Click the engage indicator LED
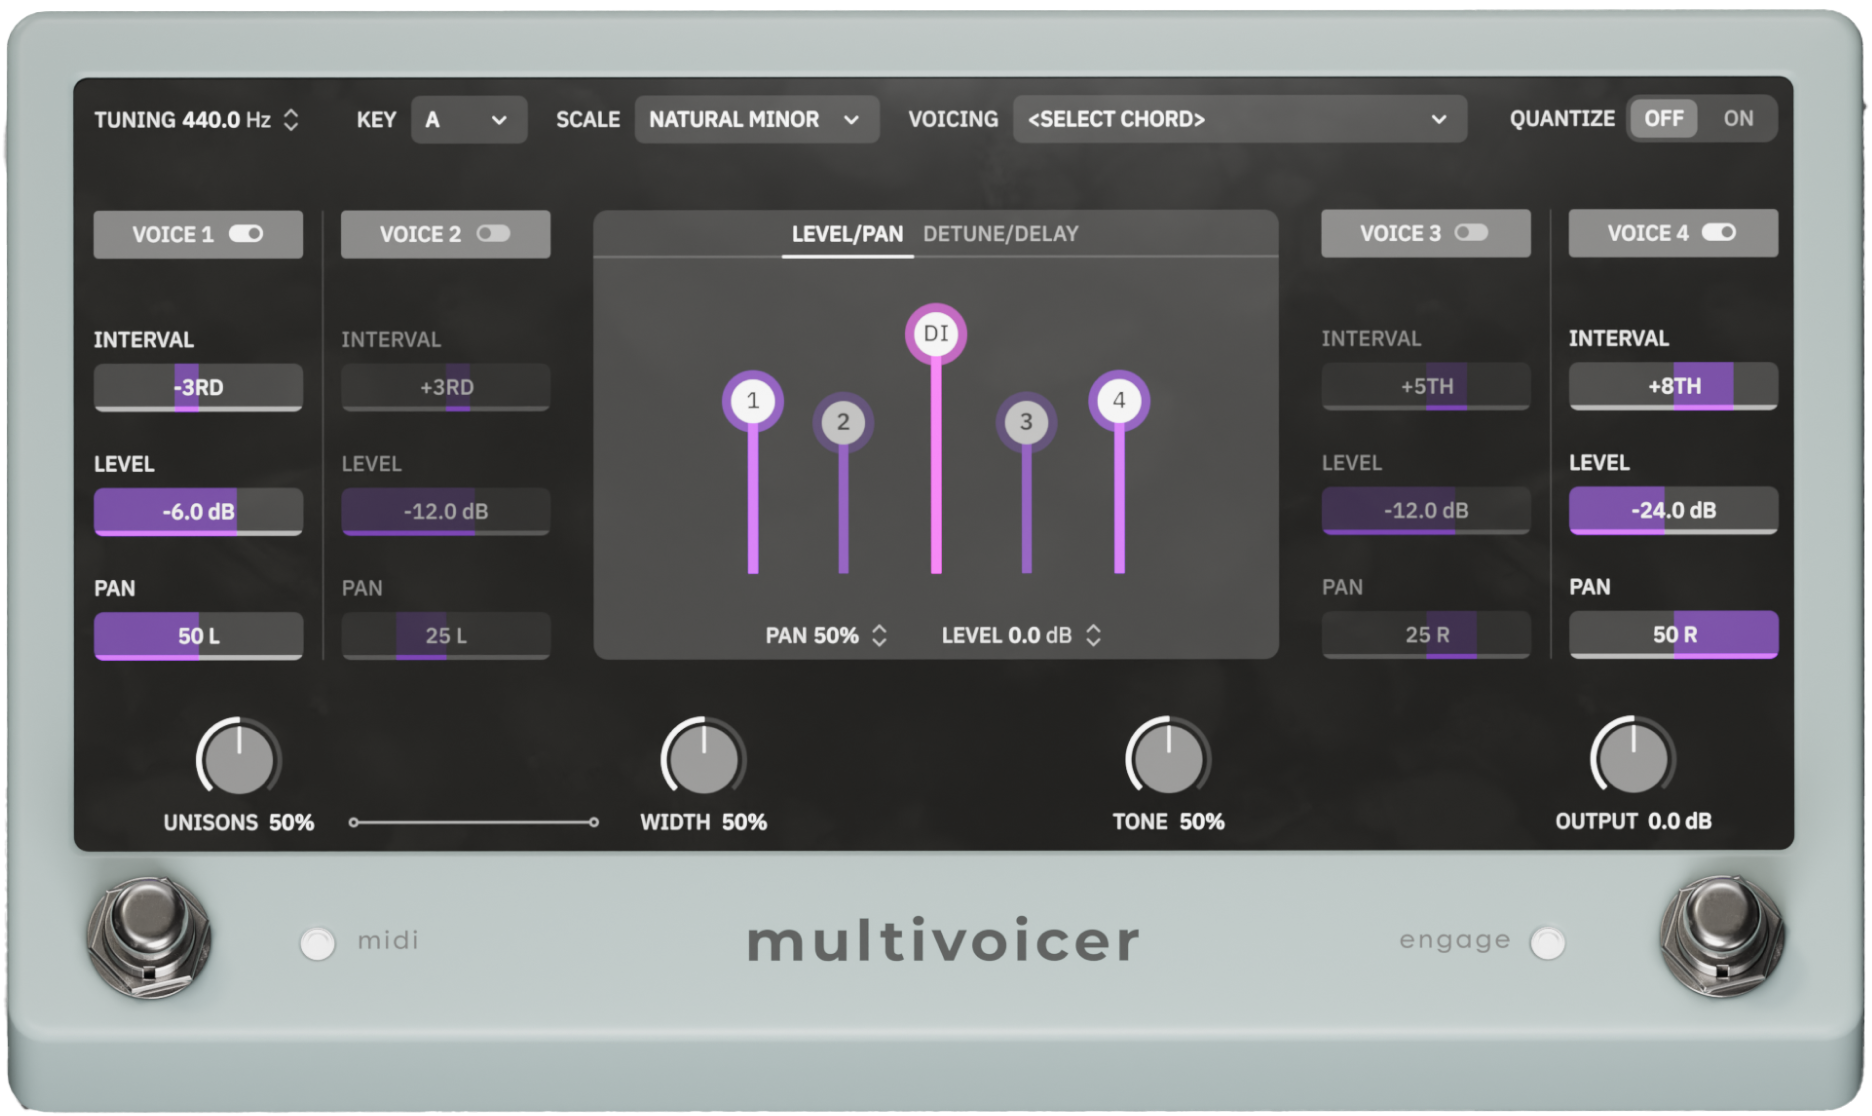The image size is (1872, 1116). coord(1547,942)
